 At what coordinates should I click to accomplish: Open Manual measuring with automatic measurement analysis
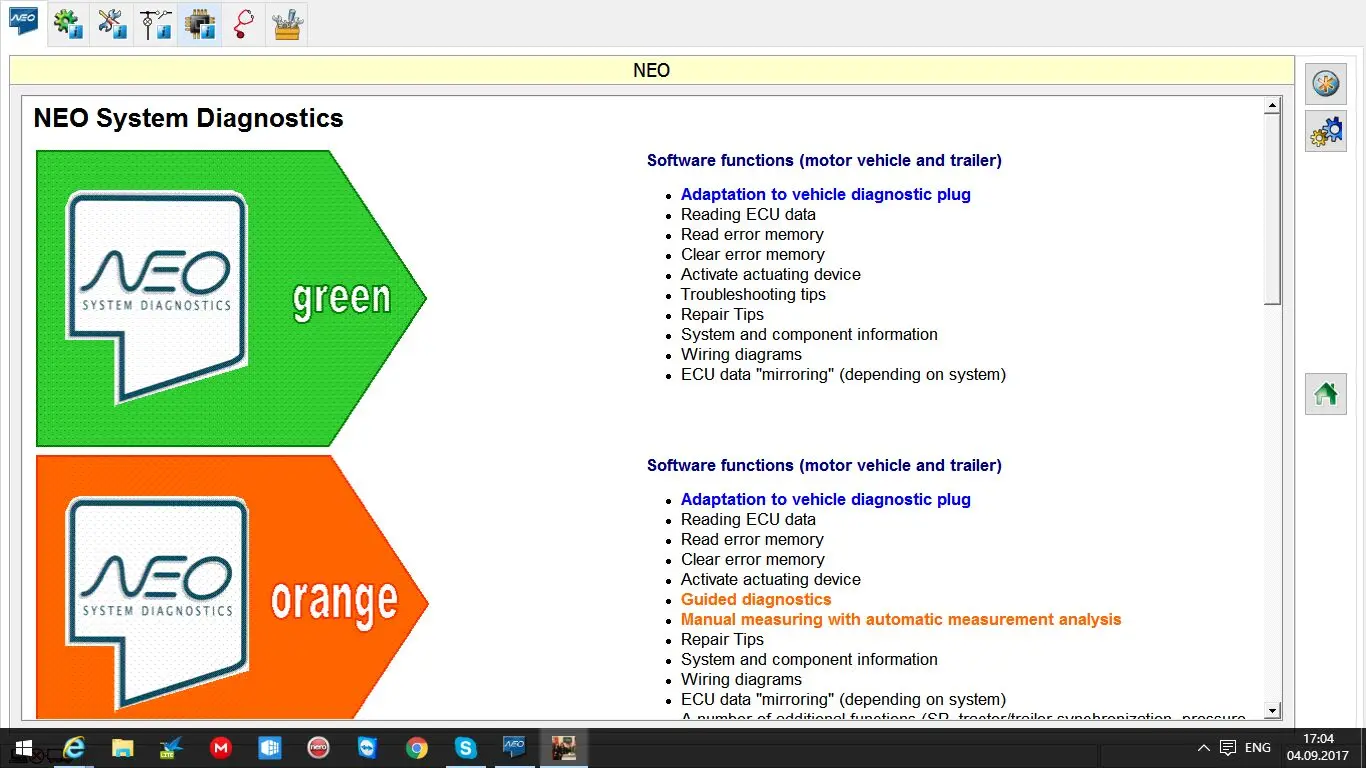901,619
